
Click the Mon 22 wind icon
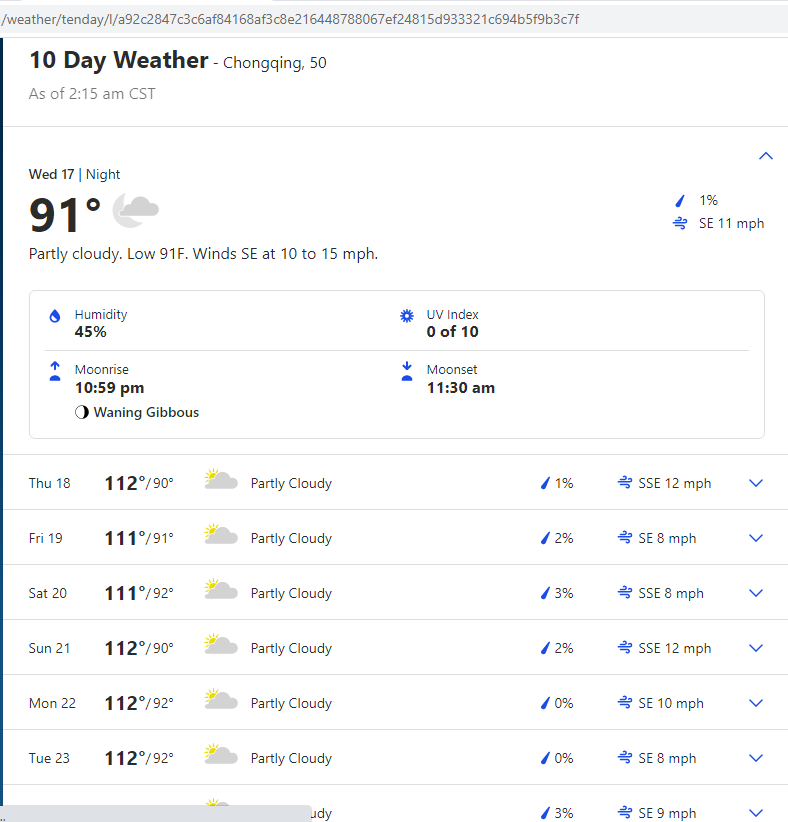(625, 703)
